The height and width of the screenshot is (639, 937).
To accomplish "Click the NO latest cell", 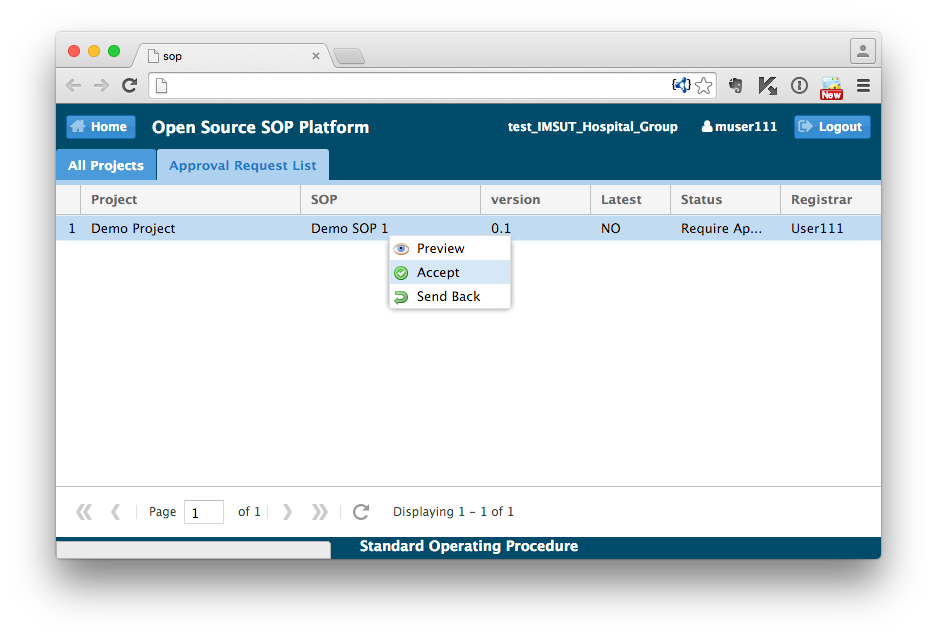I will pos(630,228).
